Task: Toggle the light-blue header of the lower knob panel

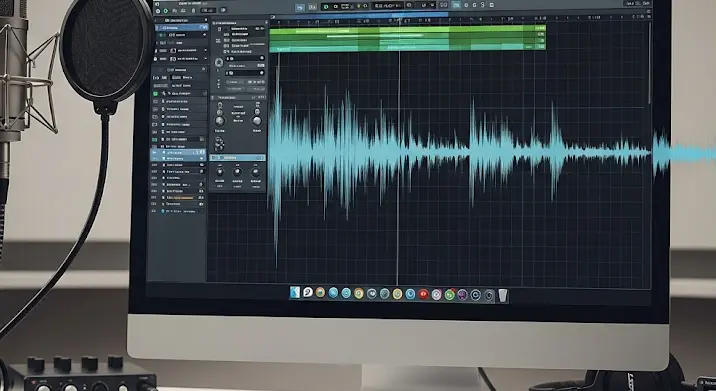Action: click(x=237, y=158)
